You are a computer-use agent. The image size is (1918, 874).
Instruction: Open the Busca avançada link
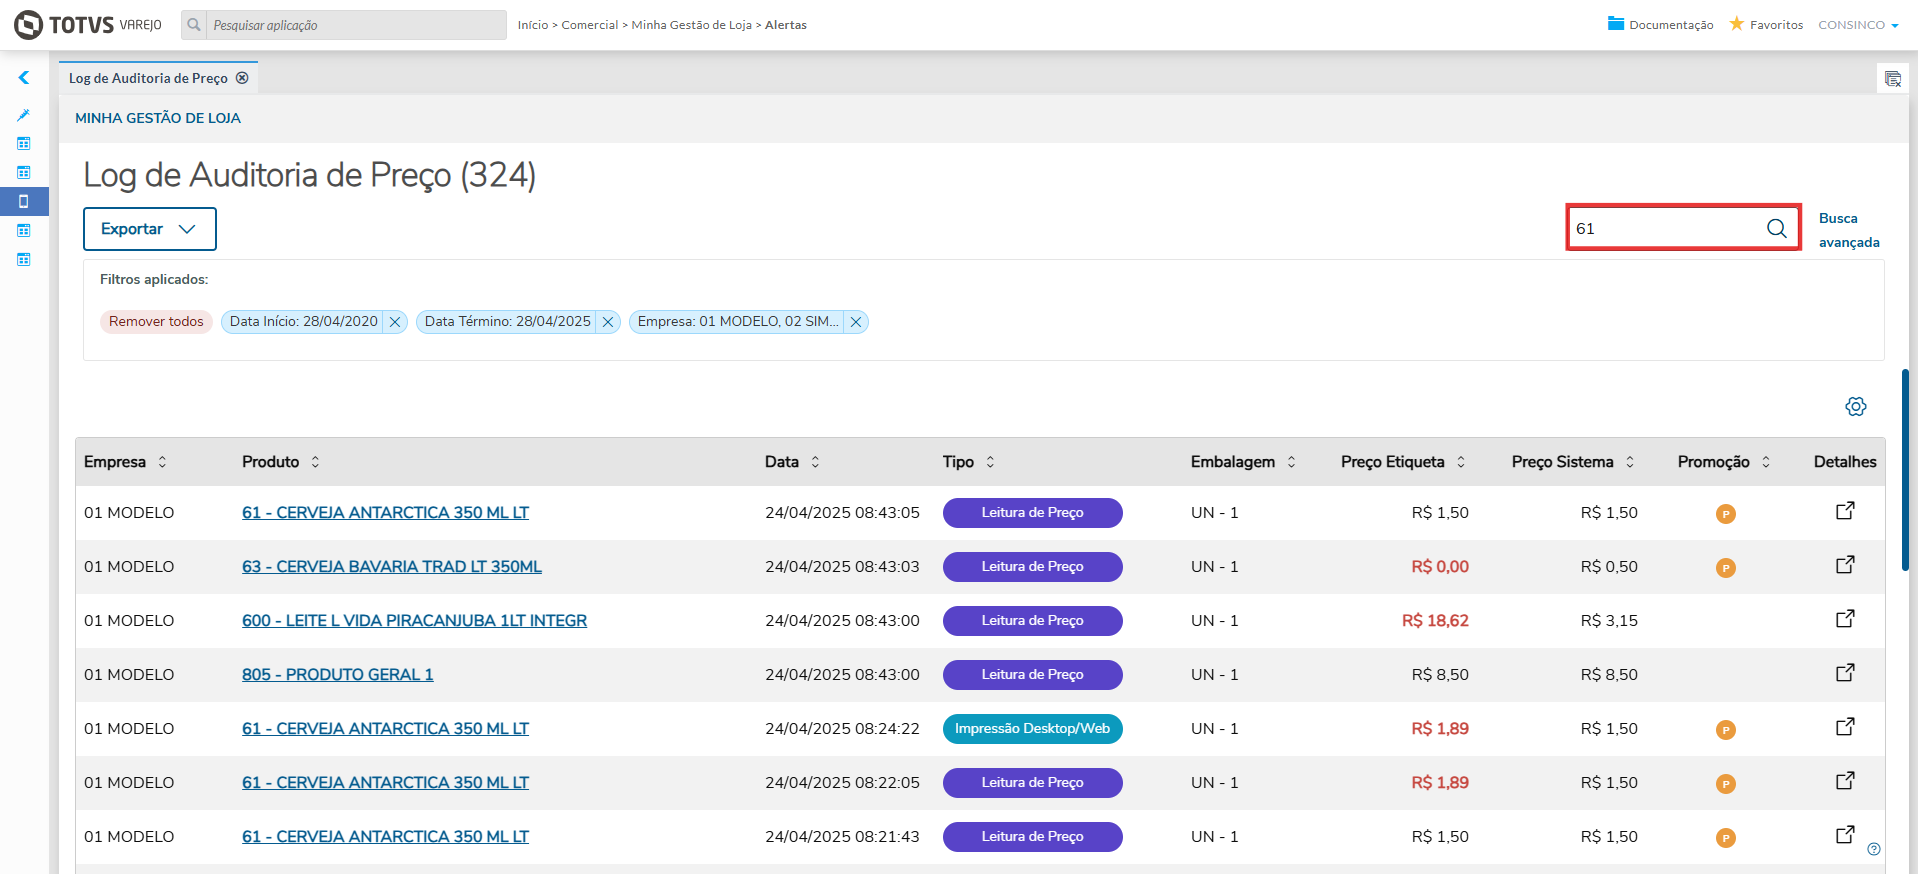tap(1848, 230)
